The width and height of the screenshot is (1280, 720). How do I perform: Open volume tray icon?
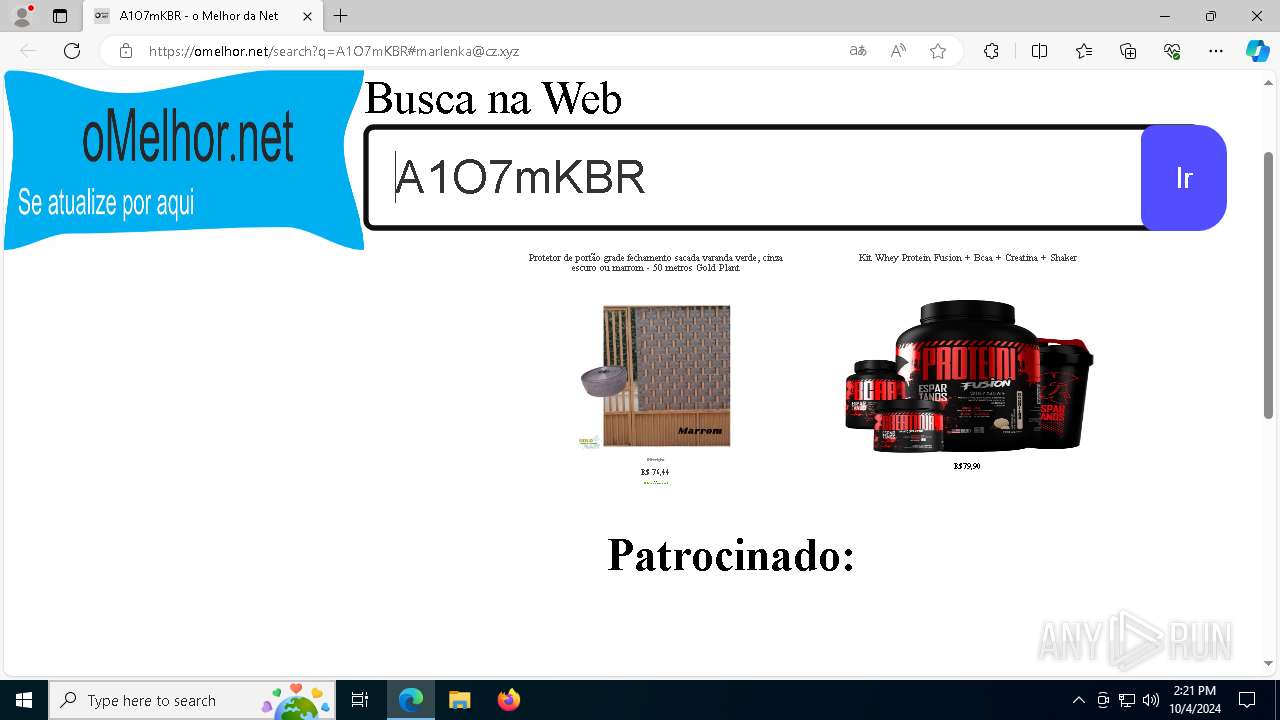tap(1151, 700)
